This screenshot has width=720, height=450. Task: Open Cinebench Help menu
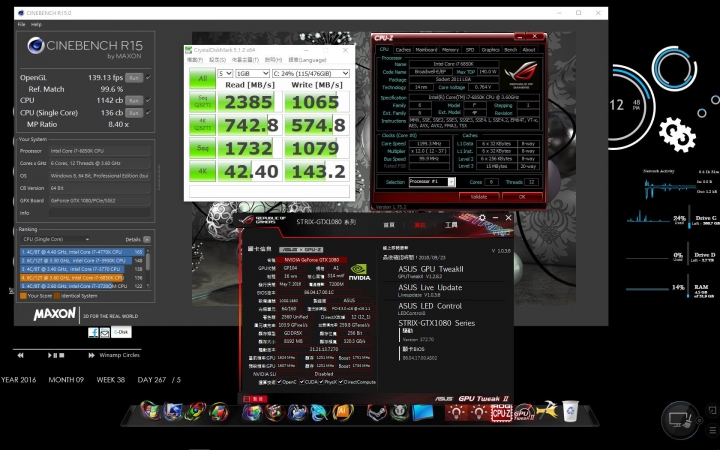click(36, 24)
